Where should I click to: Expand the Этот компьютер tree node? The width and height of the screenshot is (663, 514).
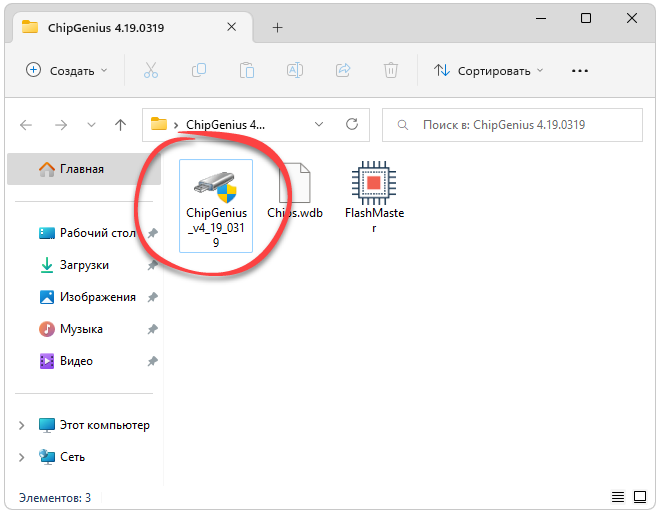click(22, 425)
